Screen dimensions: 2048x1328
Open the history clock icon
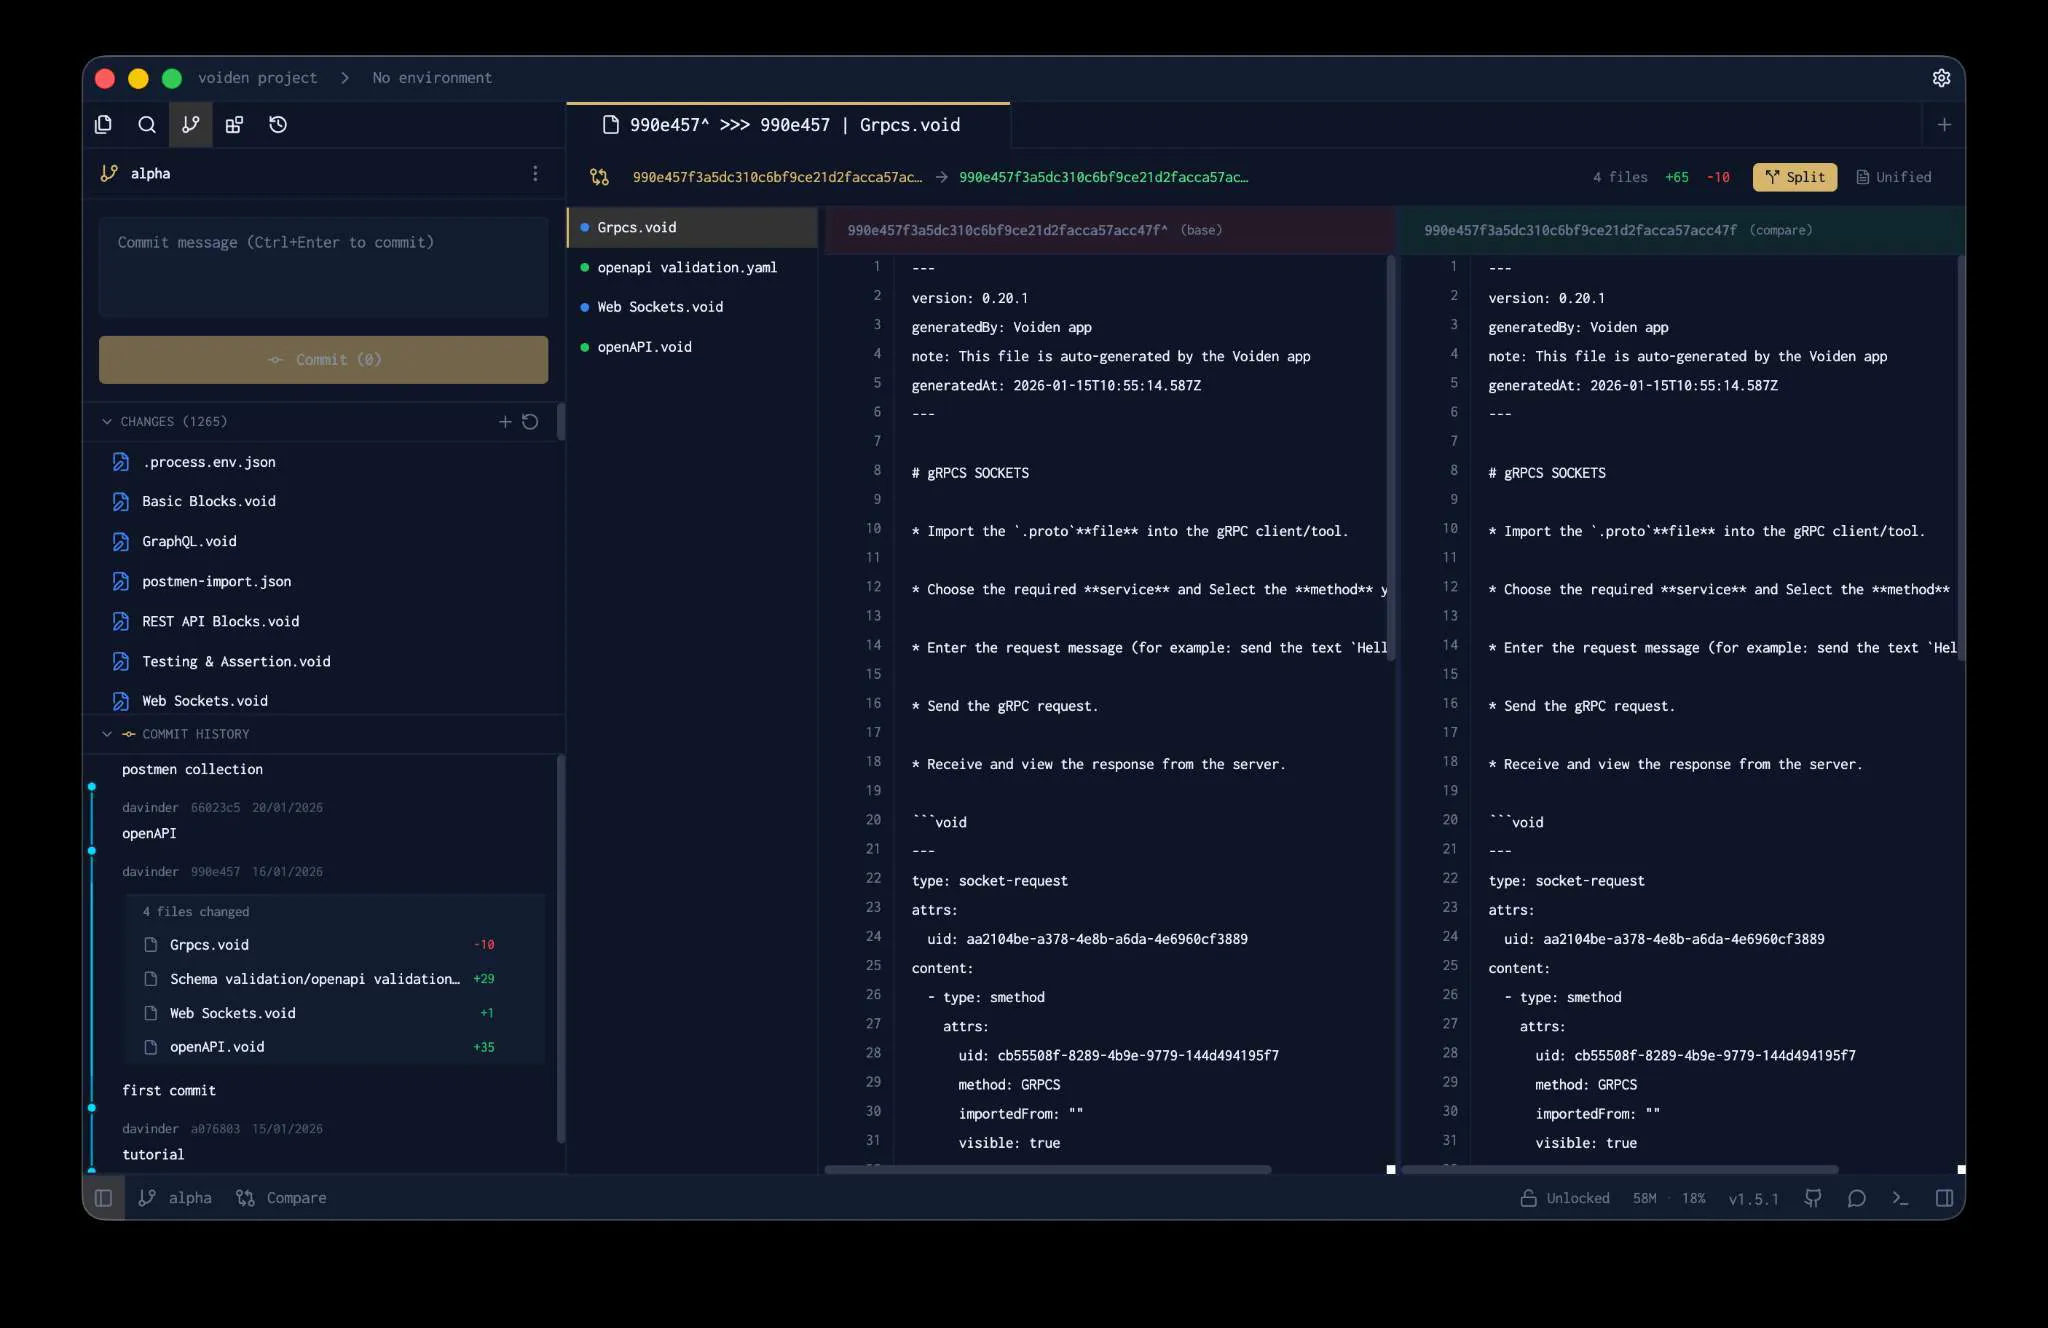click(x=278, y=125)
